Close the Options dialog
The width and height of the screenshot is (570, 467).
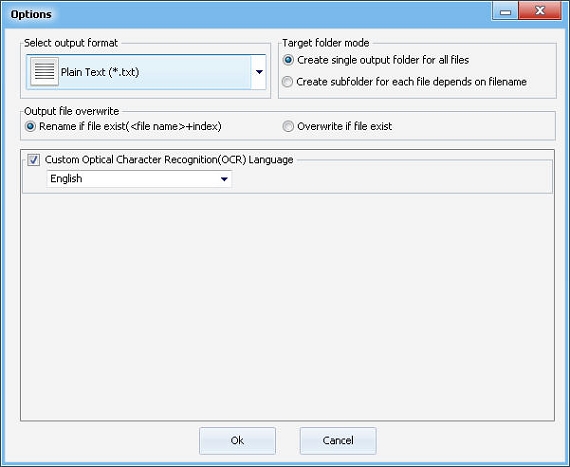pos(540,11)
